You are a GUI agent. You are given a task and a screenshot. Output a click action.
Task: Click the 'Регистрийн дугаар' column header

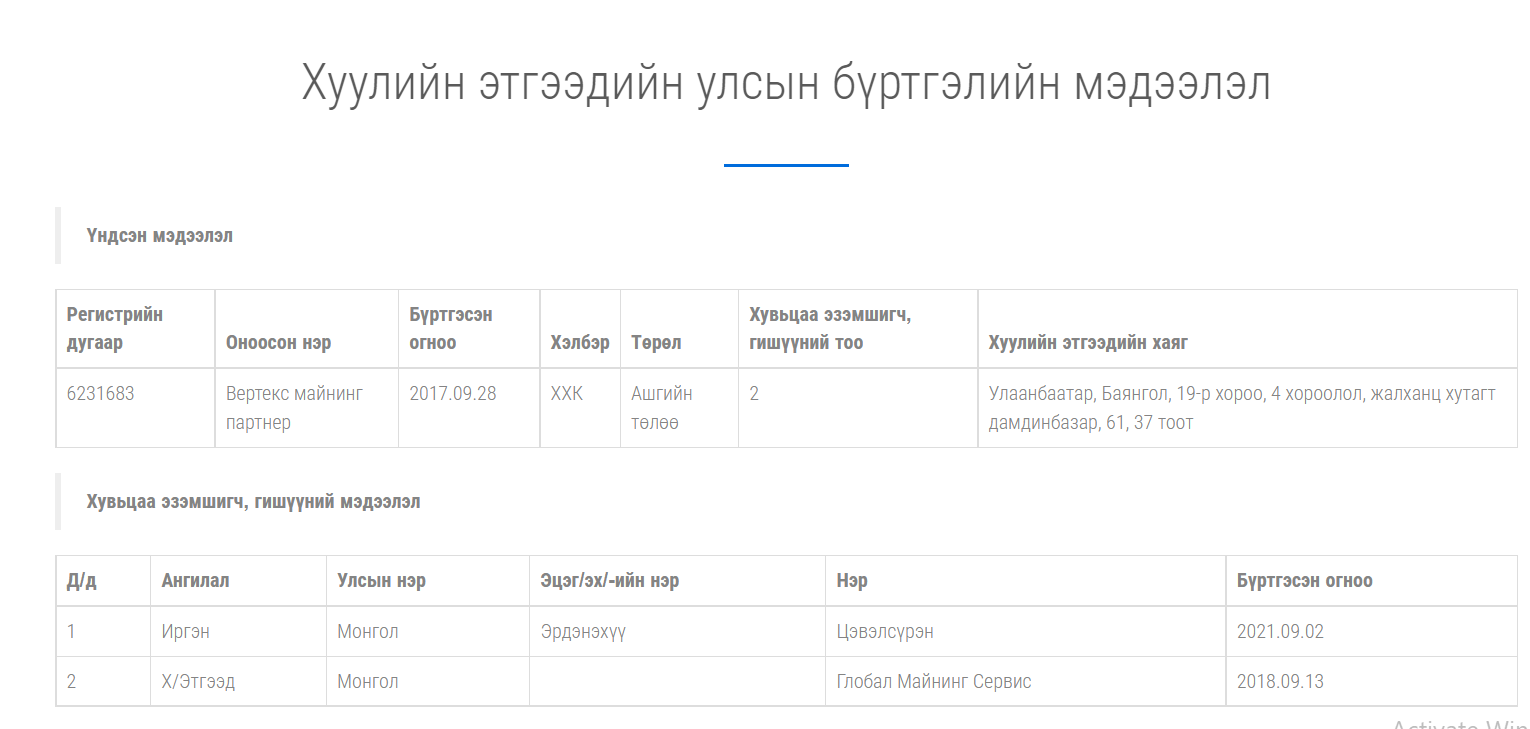pos(115,328)
